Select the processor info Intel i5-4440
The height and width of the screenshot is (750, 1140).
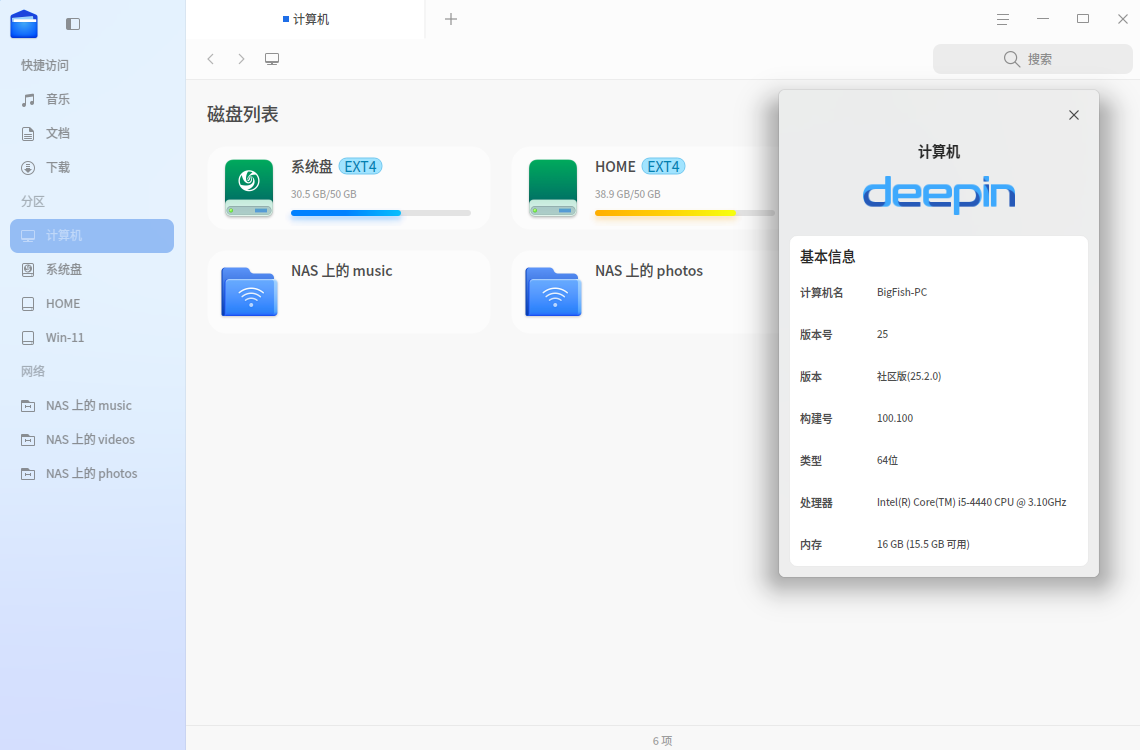pyautogui.click(x=971, y=502)
